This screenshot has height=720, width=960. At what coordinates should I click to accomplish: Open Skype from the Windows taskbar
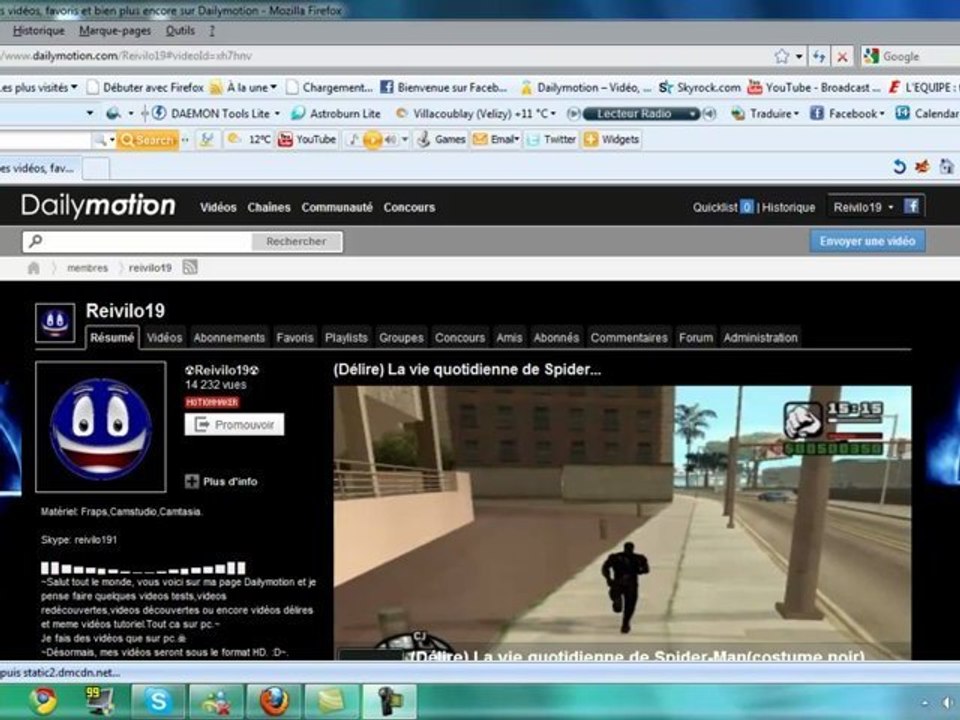[x=157, y=701]
